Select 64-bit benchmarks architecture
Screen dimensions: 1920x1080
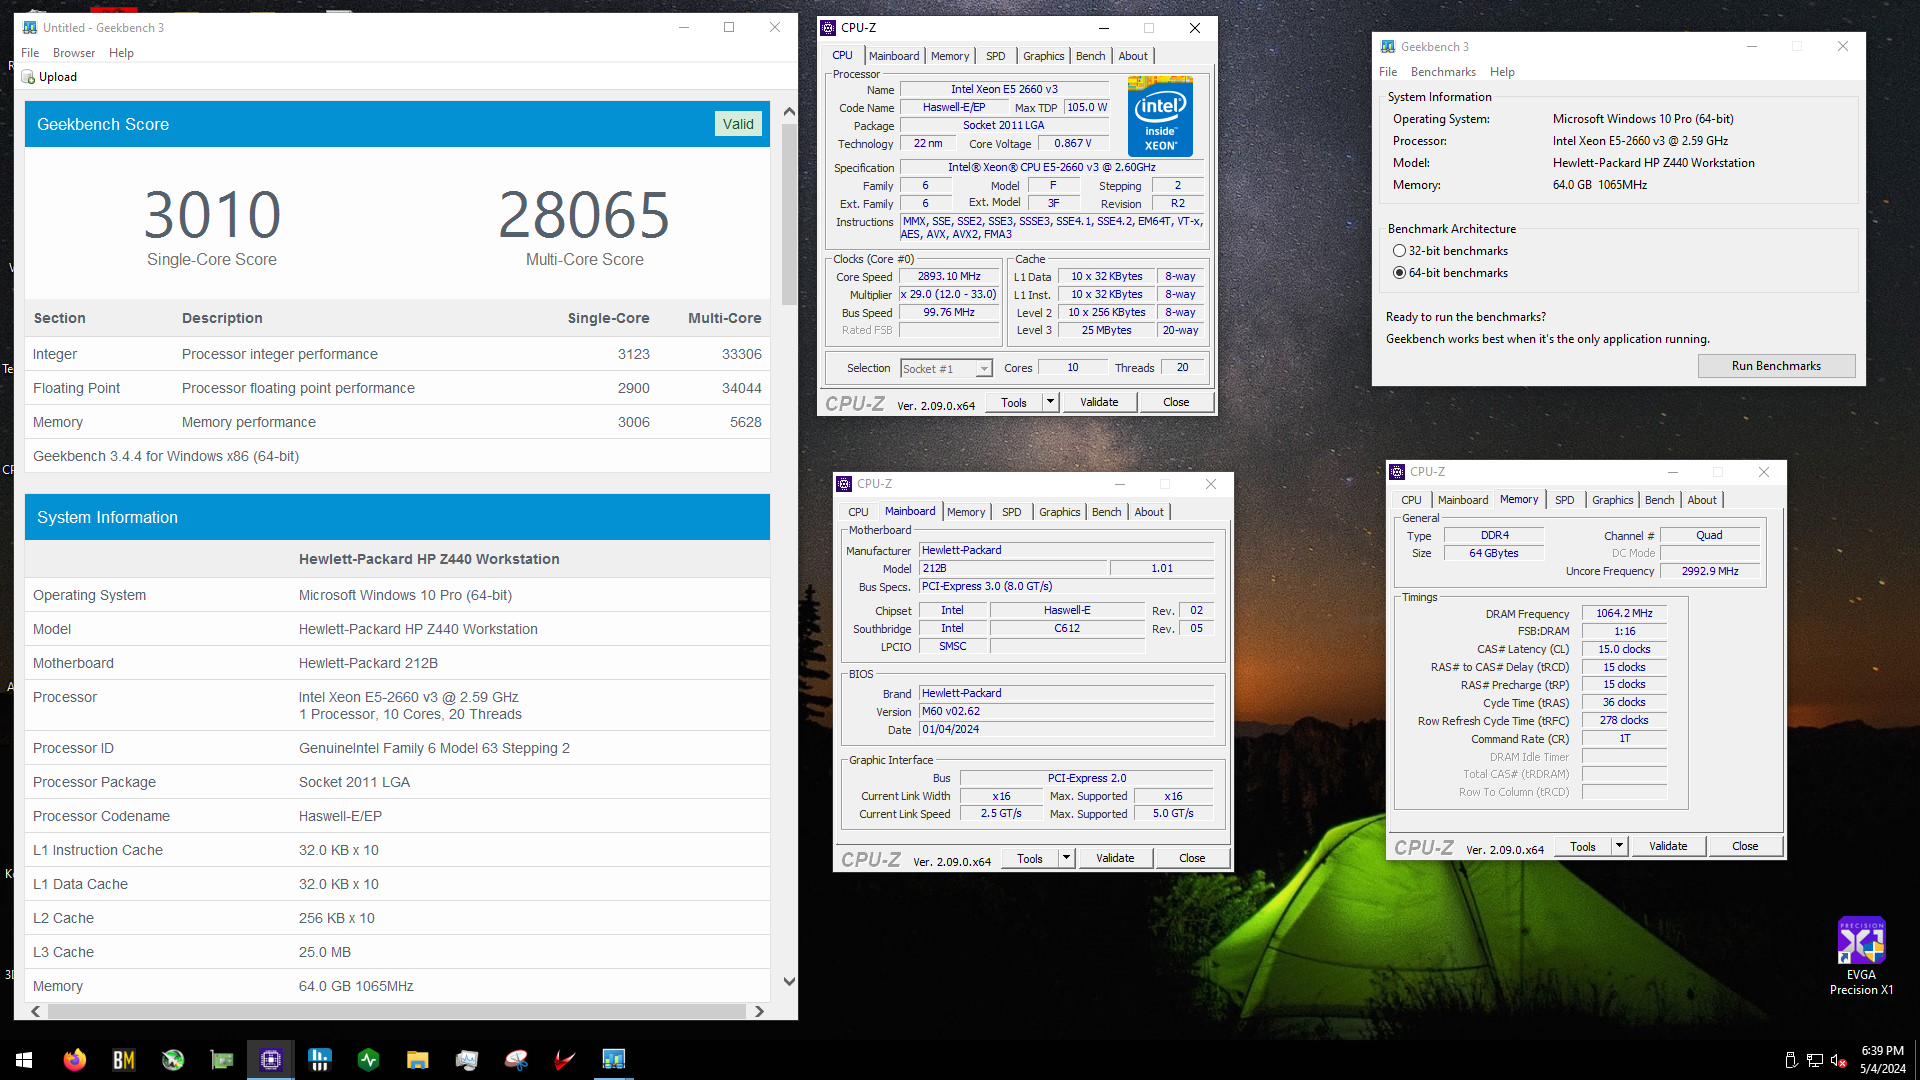pyautogui.click(x=1400, y=273)
